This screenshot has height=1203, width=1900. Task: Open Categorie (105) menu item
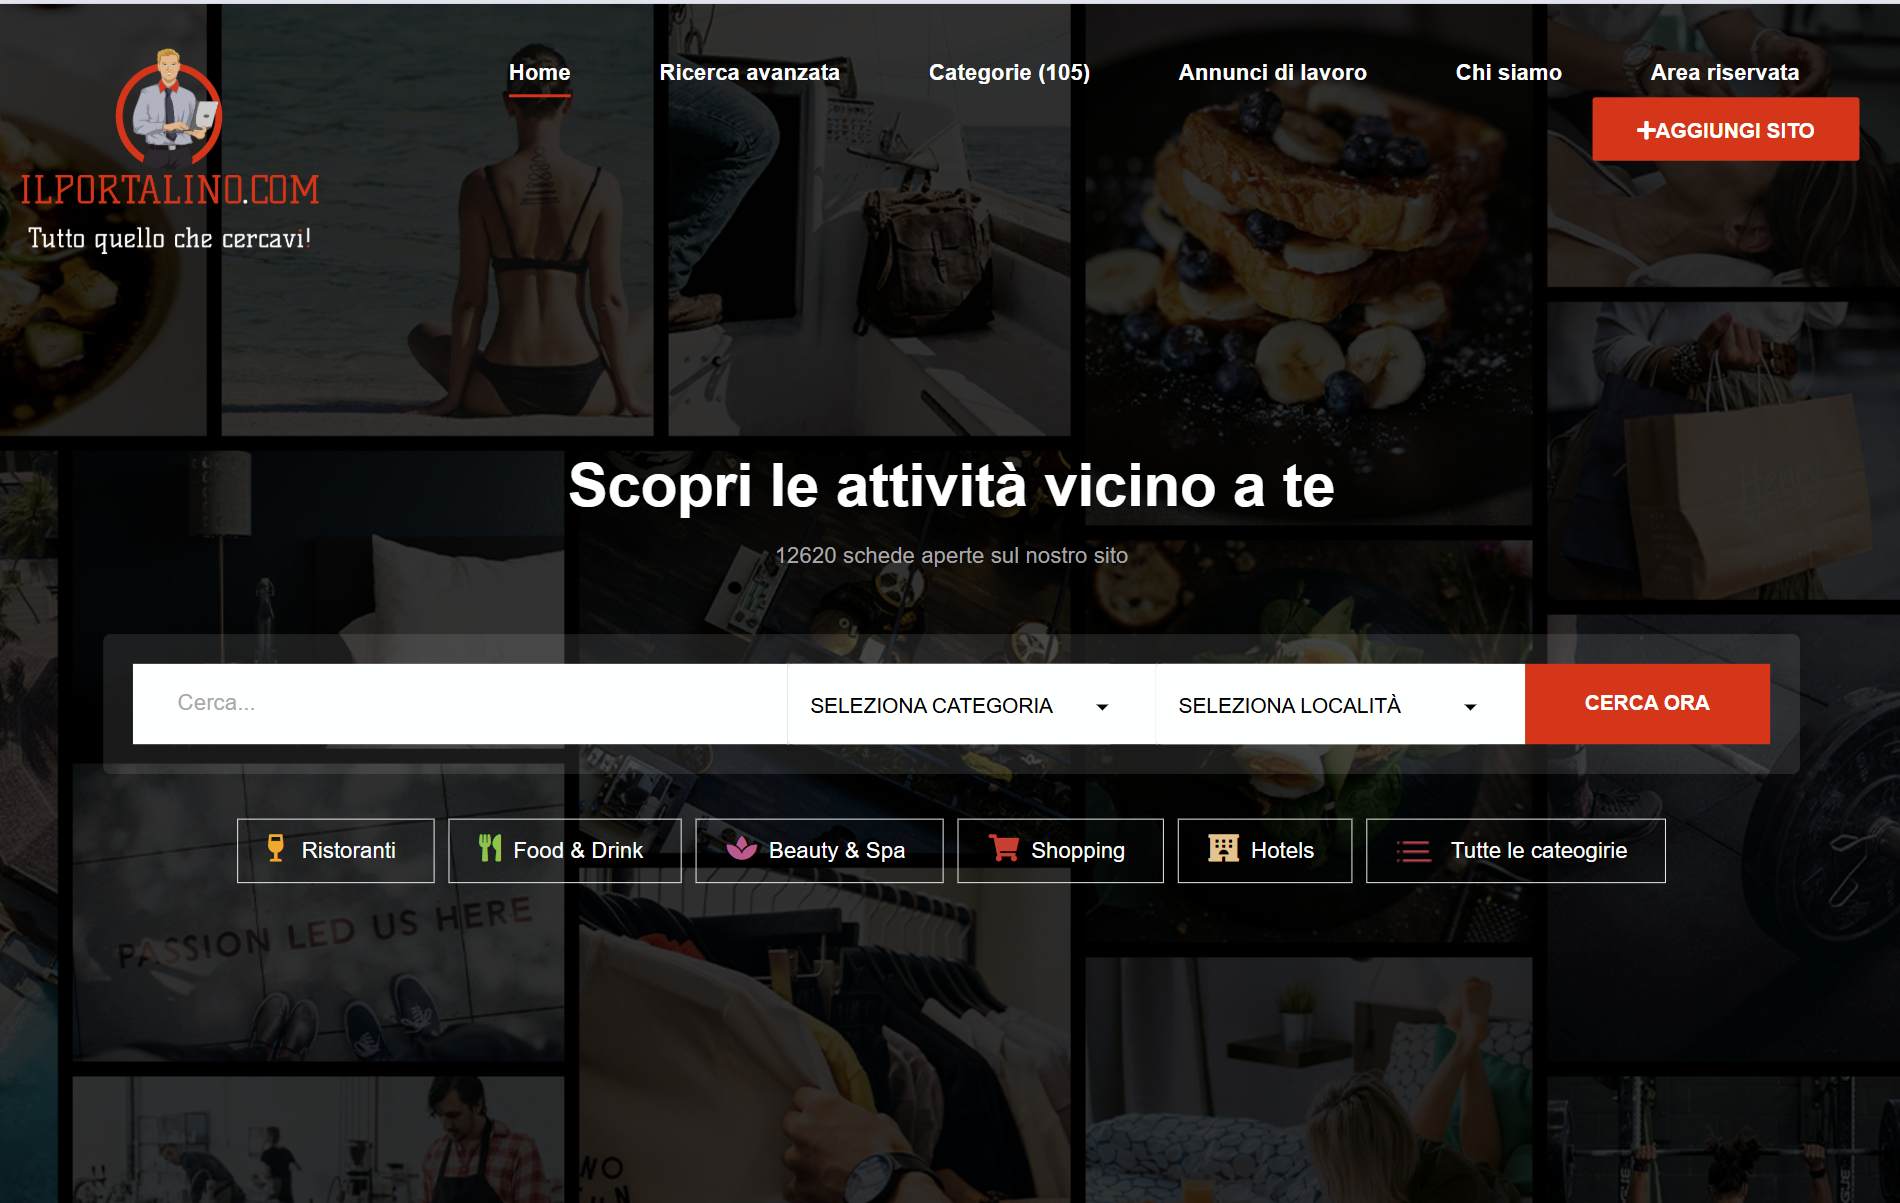tap(1009, 72)
